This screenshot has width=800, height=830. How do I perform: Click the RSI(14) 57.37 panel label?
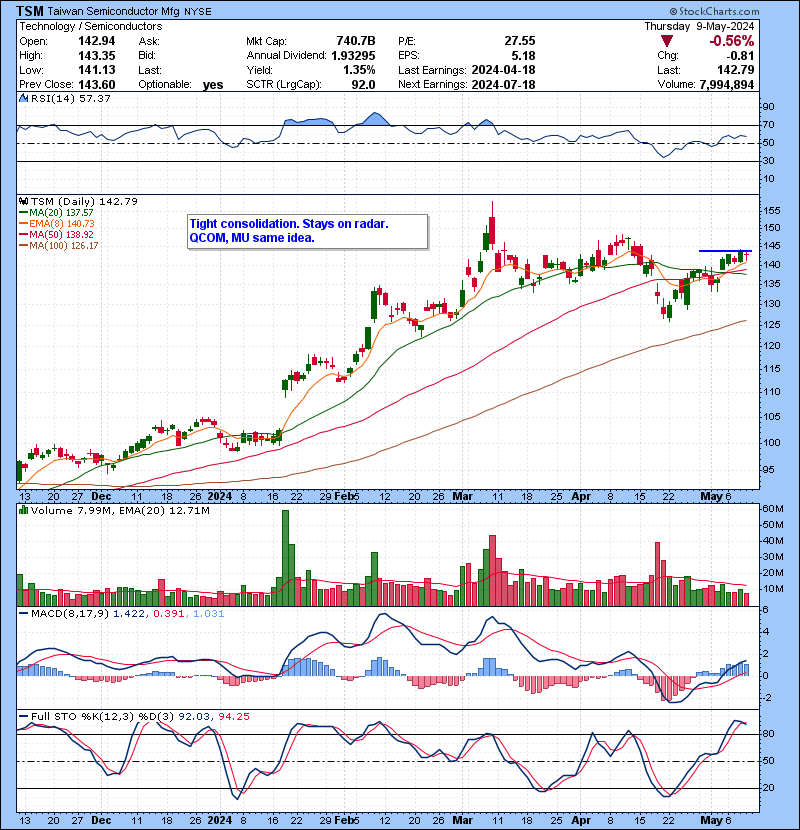pos(70,98)
